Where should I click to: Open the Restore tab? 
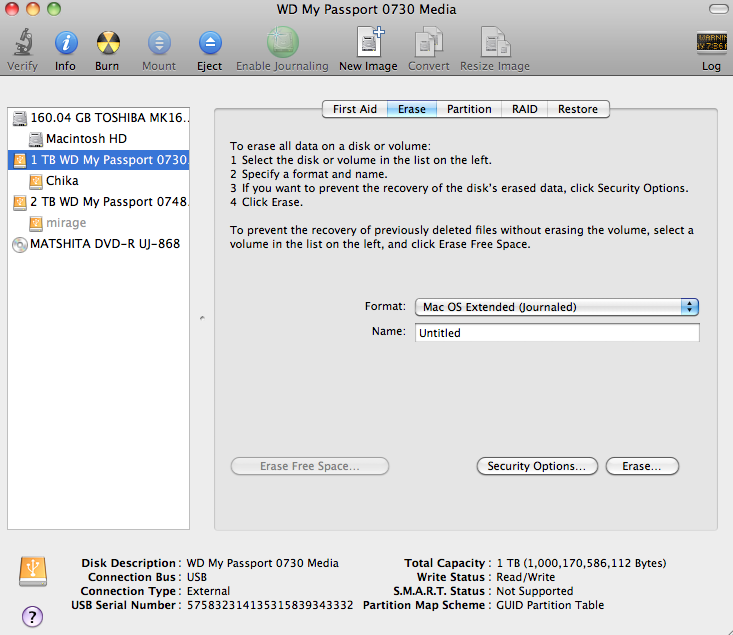pos(578,109)
